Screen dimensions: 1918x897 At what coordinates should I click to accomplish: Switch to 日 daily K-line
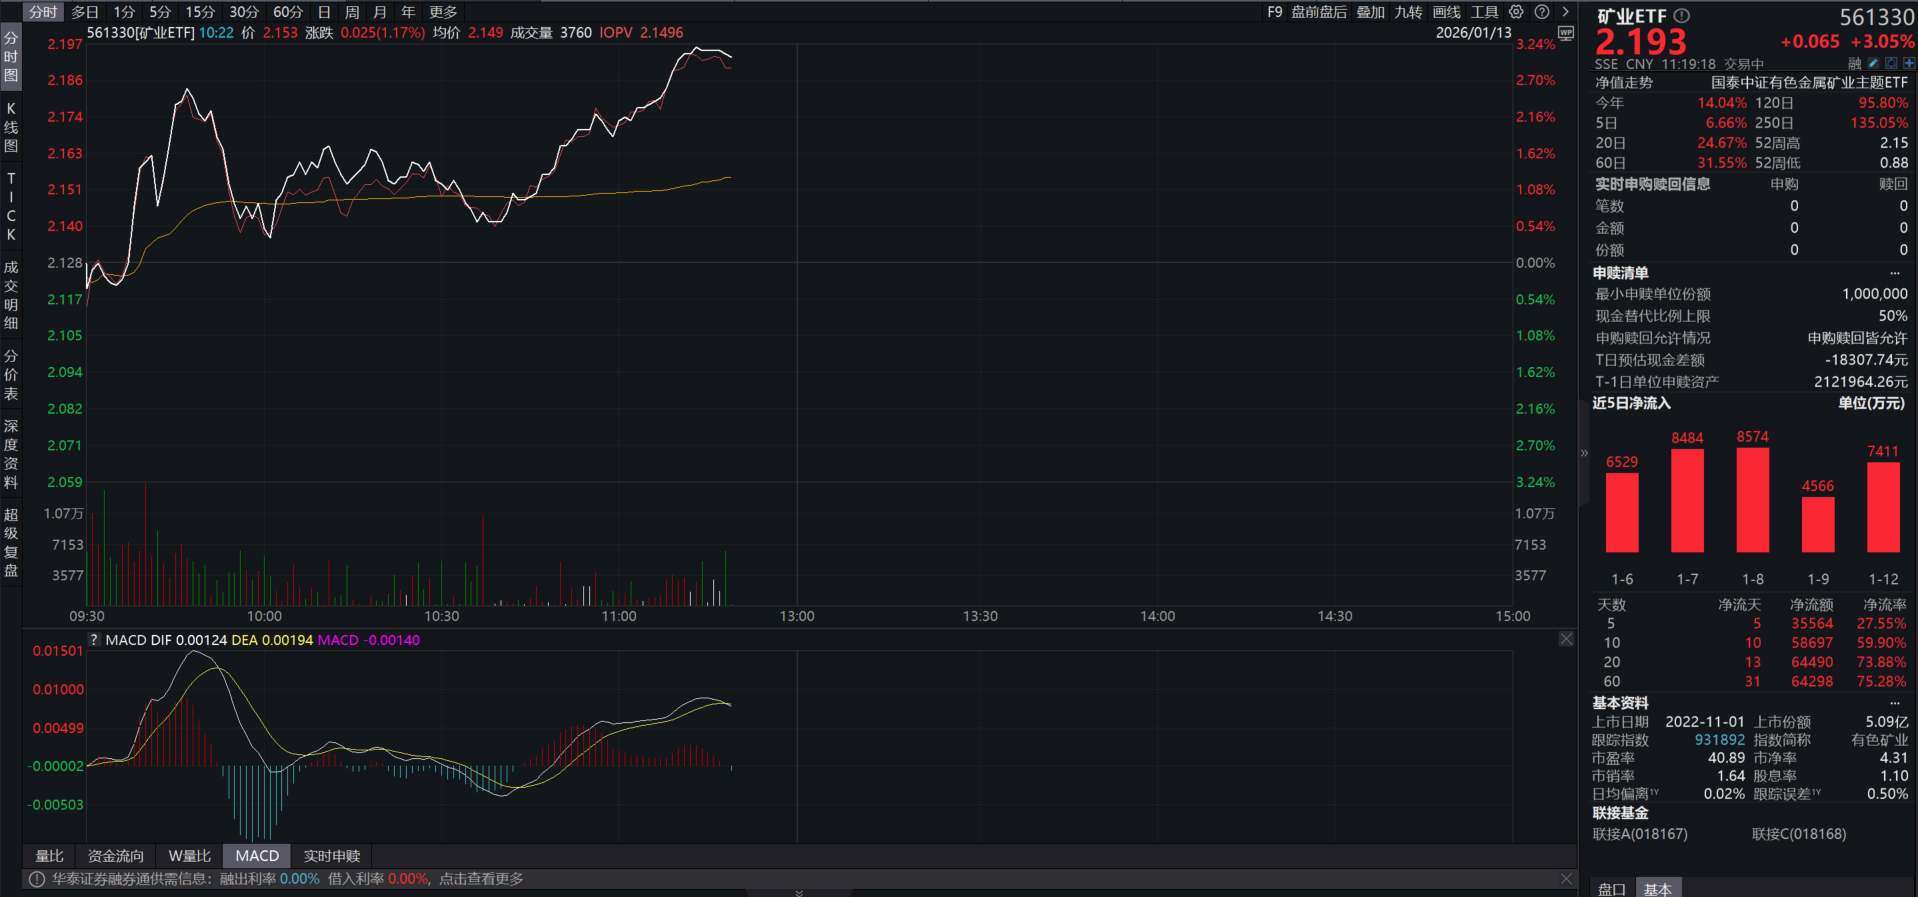coord(324,12)
